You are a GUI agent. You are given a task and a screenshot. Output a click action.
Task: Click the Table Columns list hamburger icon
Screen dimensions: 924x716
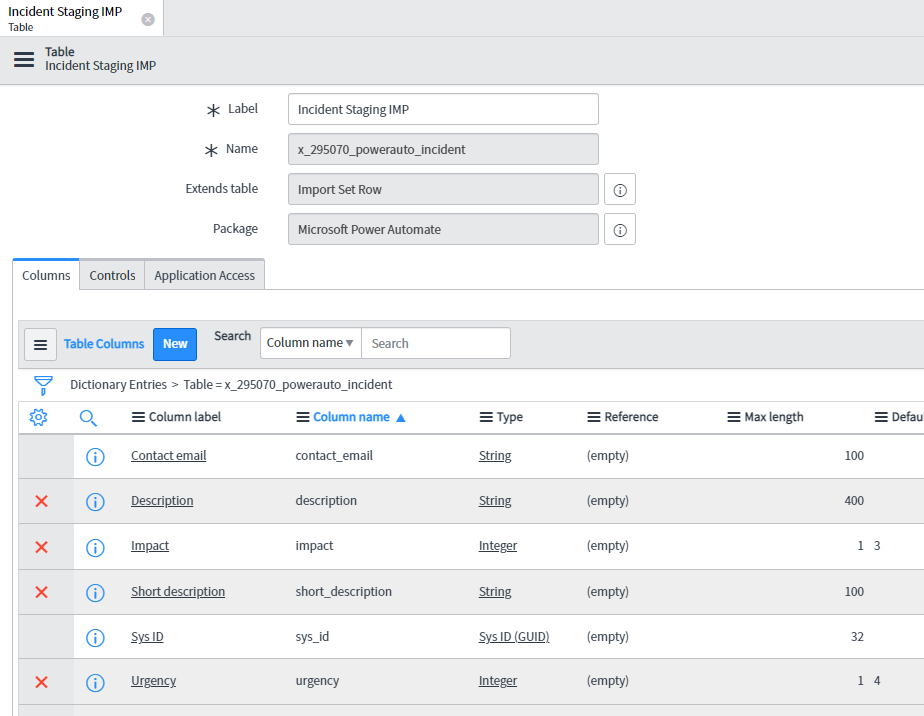(40, 344)
